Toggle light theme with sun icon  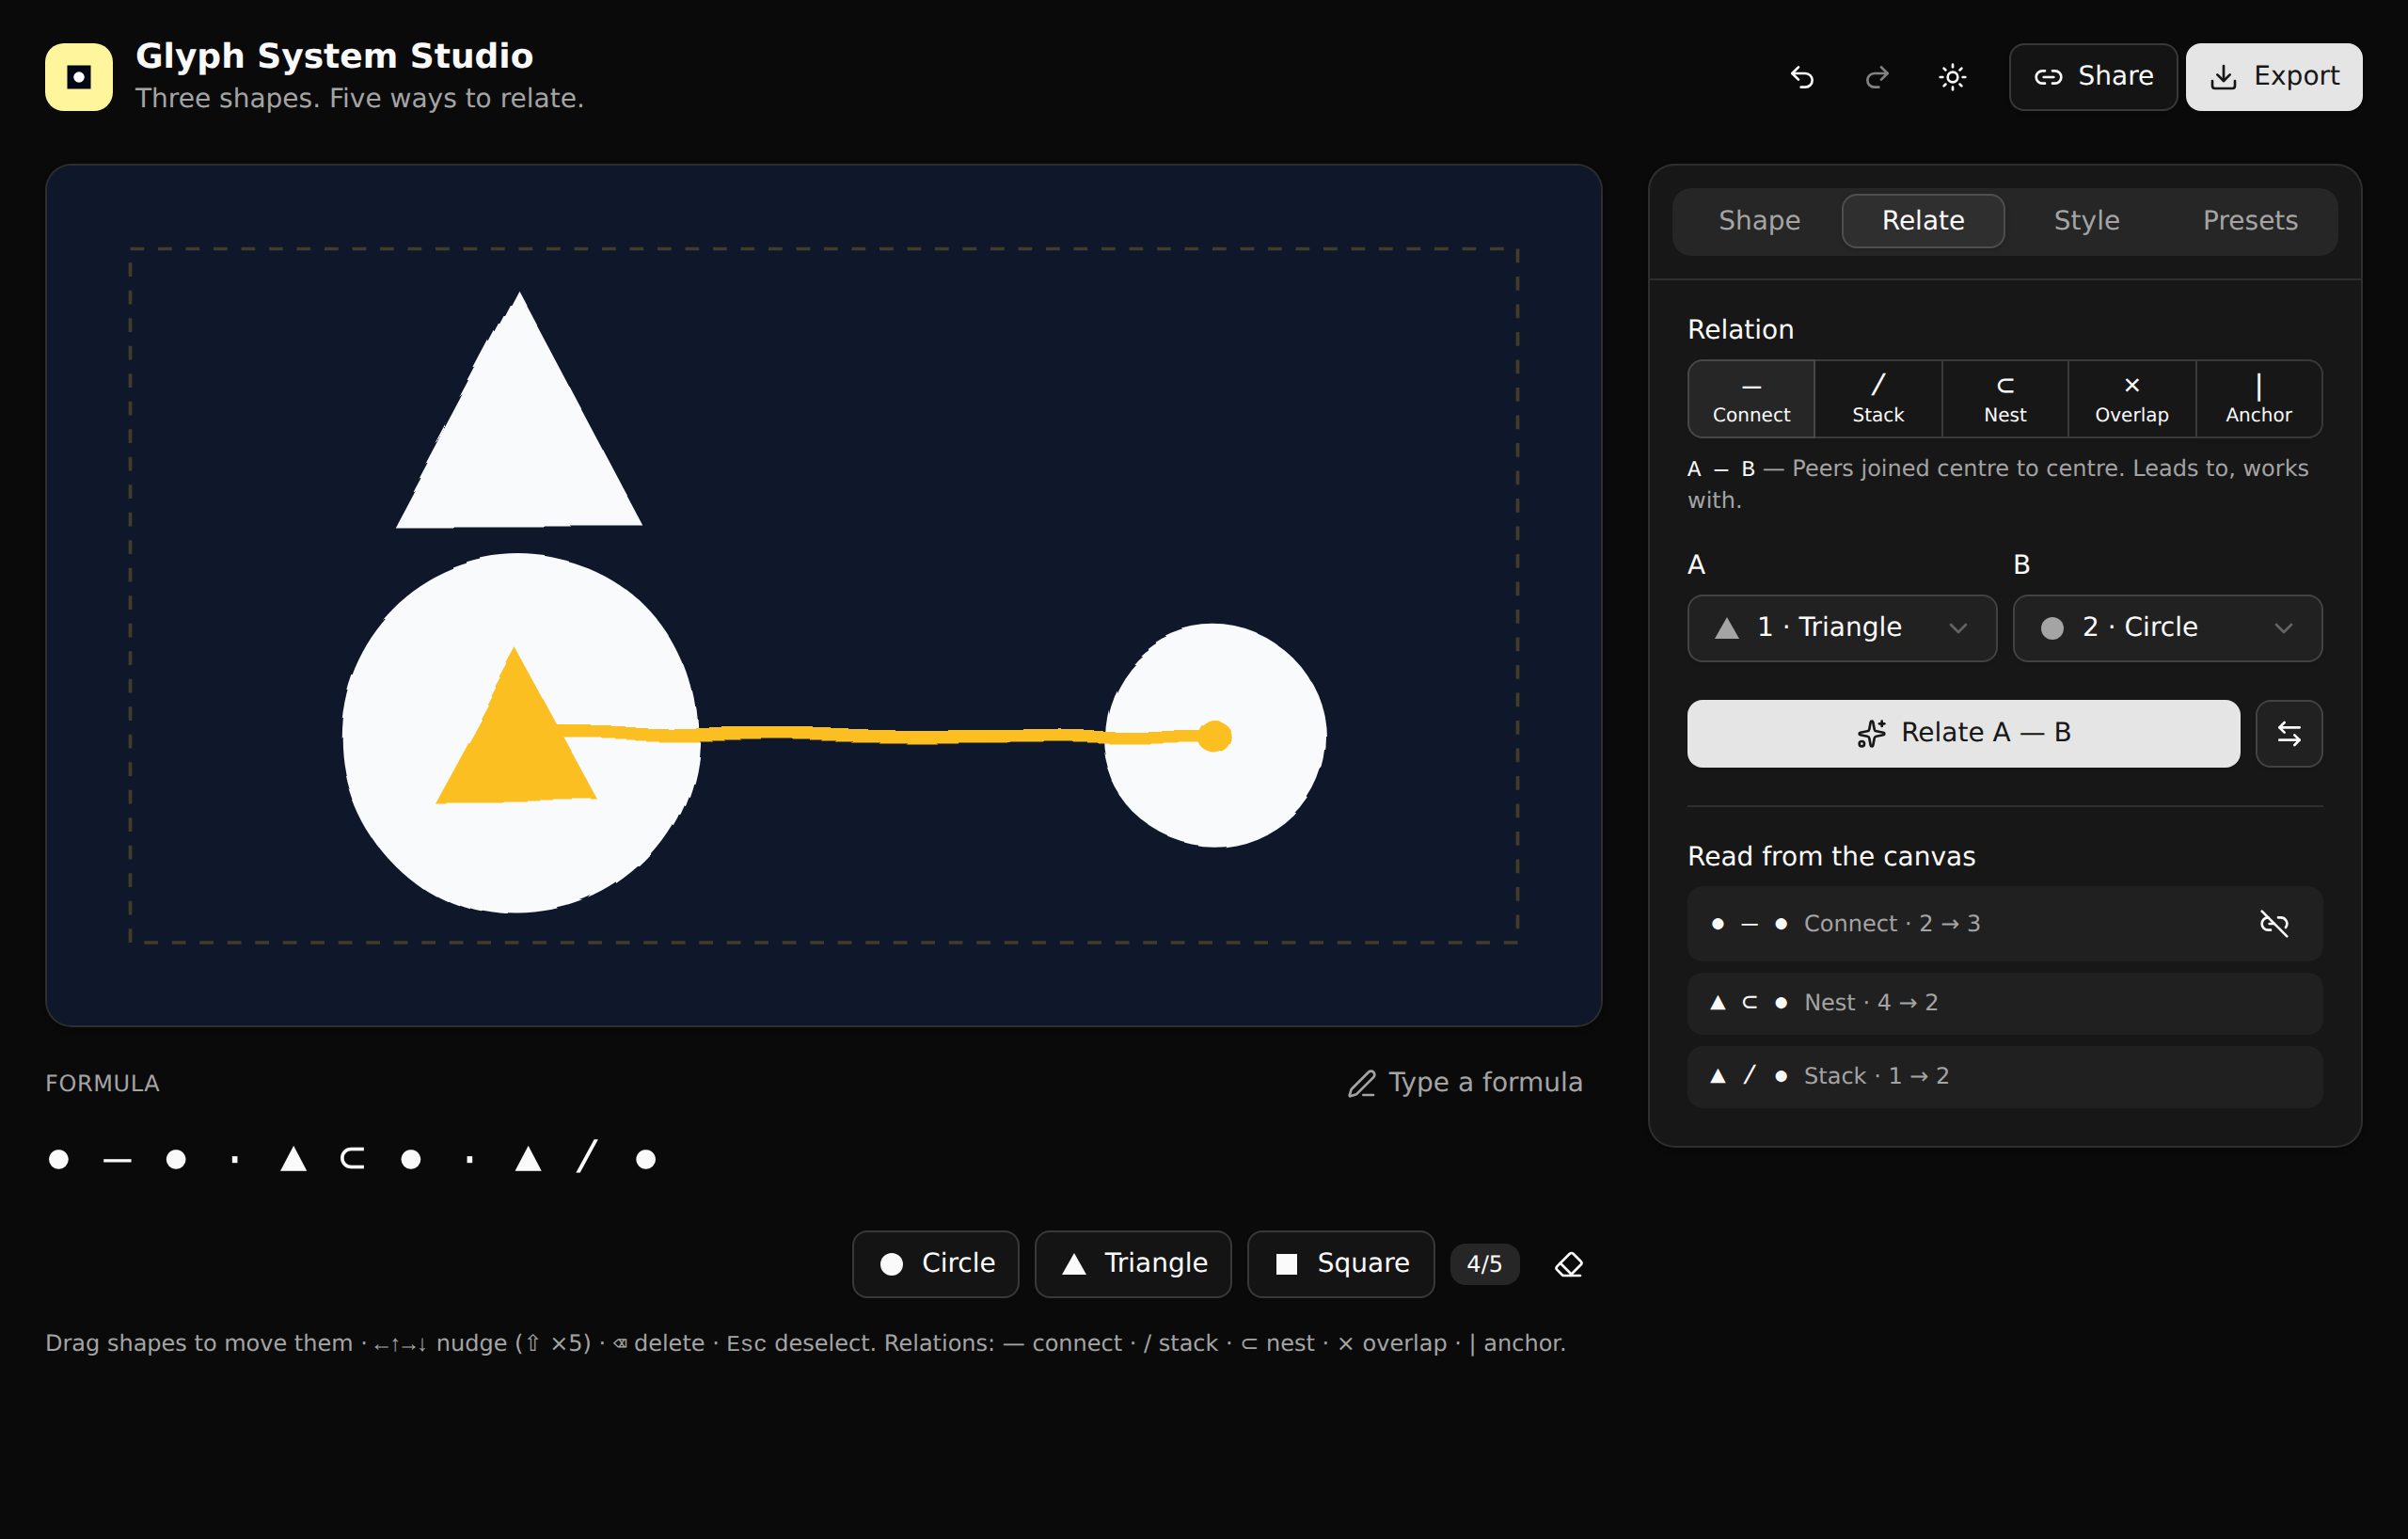pyautogui.click(x=1952, y=77)
